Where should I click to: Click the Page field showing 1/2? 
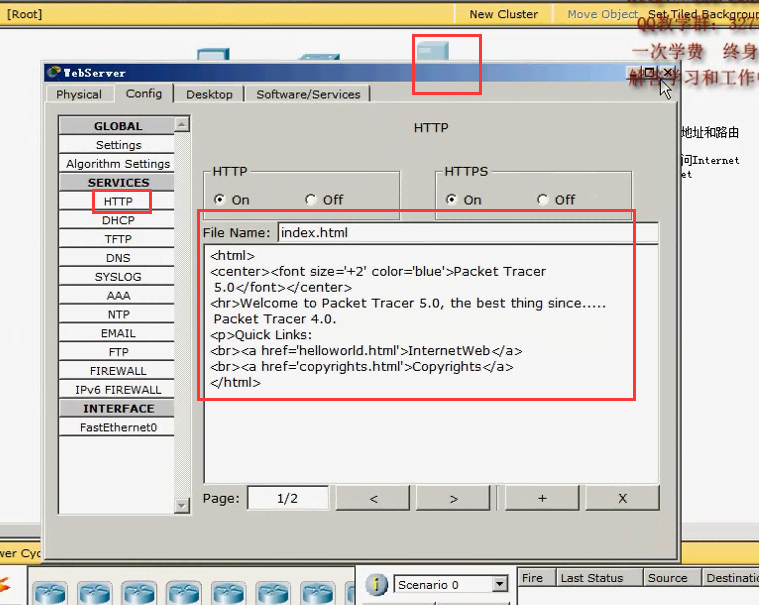pyautogui.click(x=288, y=499)
